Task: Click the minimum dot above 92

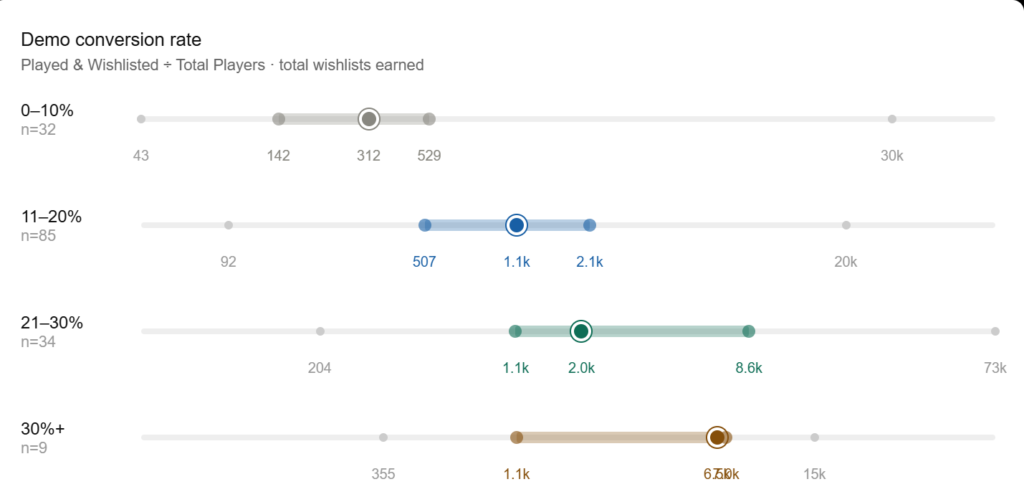Action: pos(229,225)
